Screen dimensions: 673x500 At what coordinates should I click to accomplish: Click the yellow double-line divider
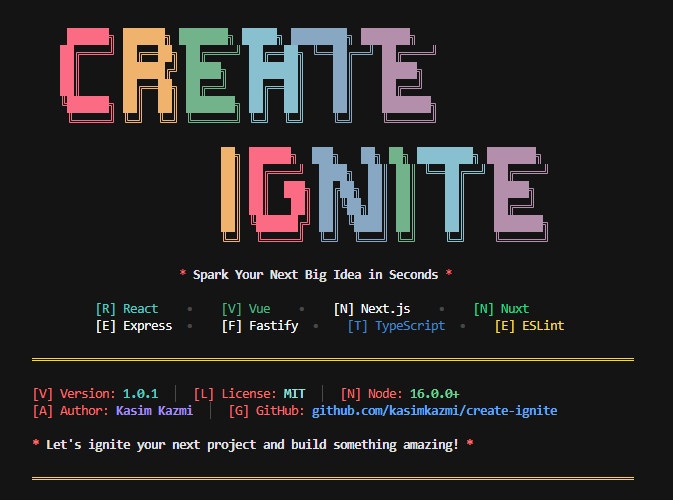click(x=333, y=359)
